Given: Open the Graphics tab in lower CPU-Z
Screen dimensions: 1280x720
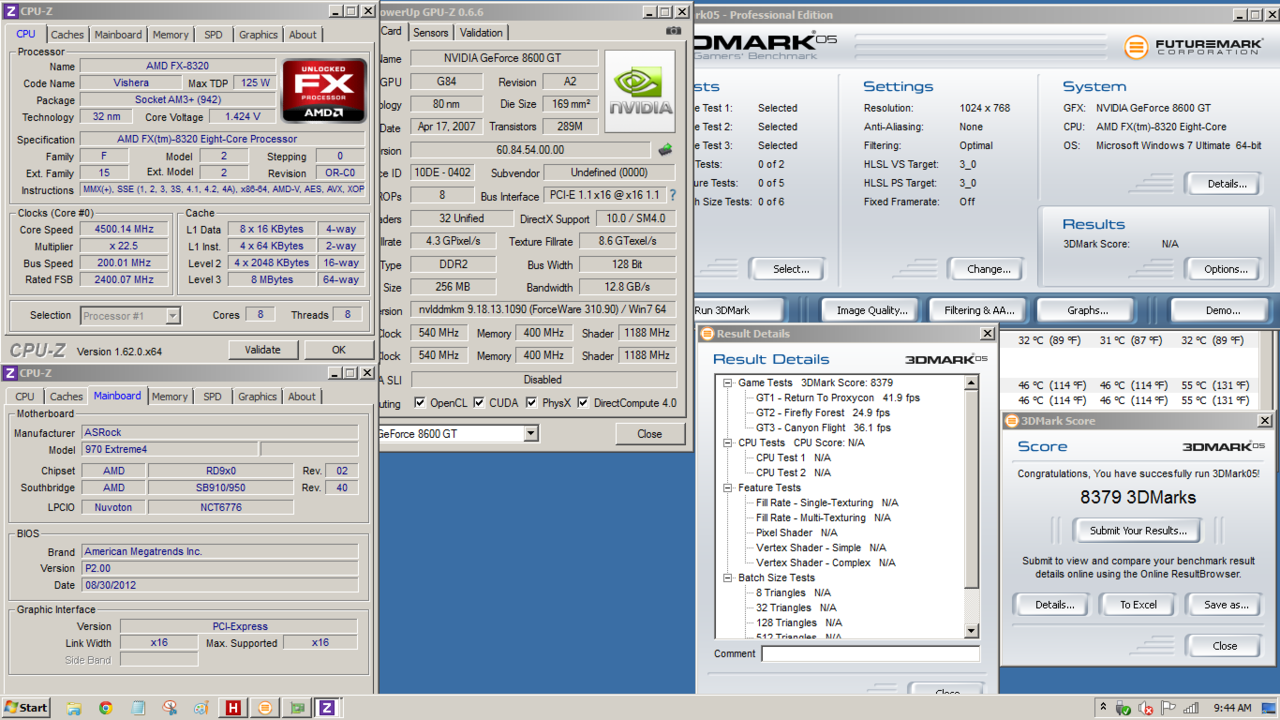Looking at the screenshot, I should (257, 396).
